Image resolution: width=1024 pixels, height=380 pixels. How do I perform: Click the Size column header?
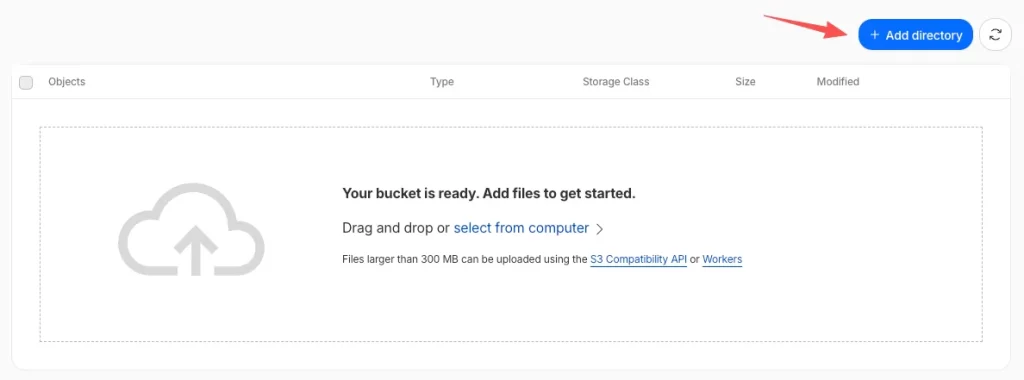tap(745, 82)
